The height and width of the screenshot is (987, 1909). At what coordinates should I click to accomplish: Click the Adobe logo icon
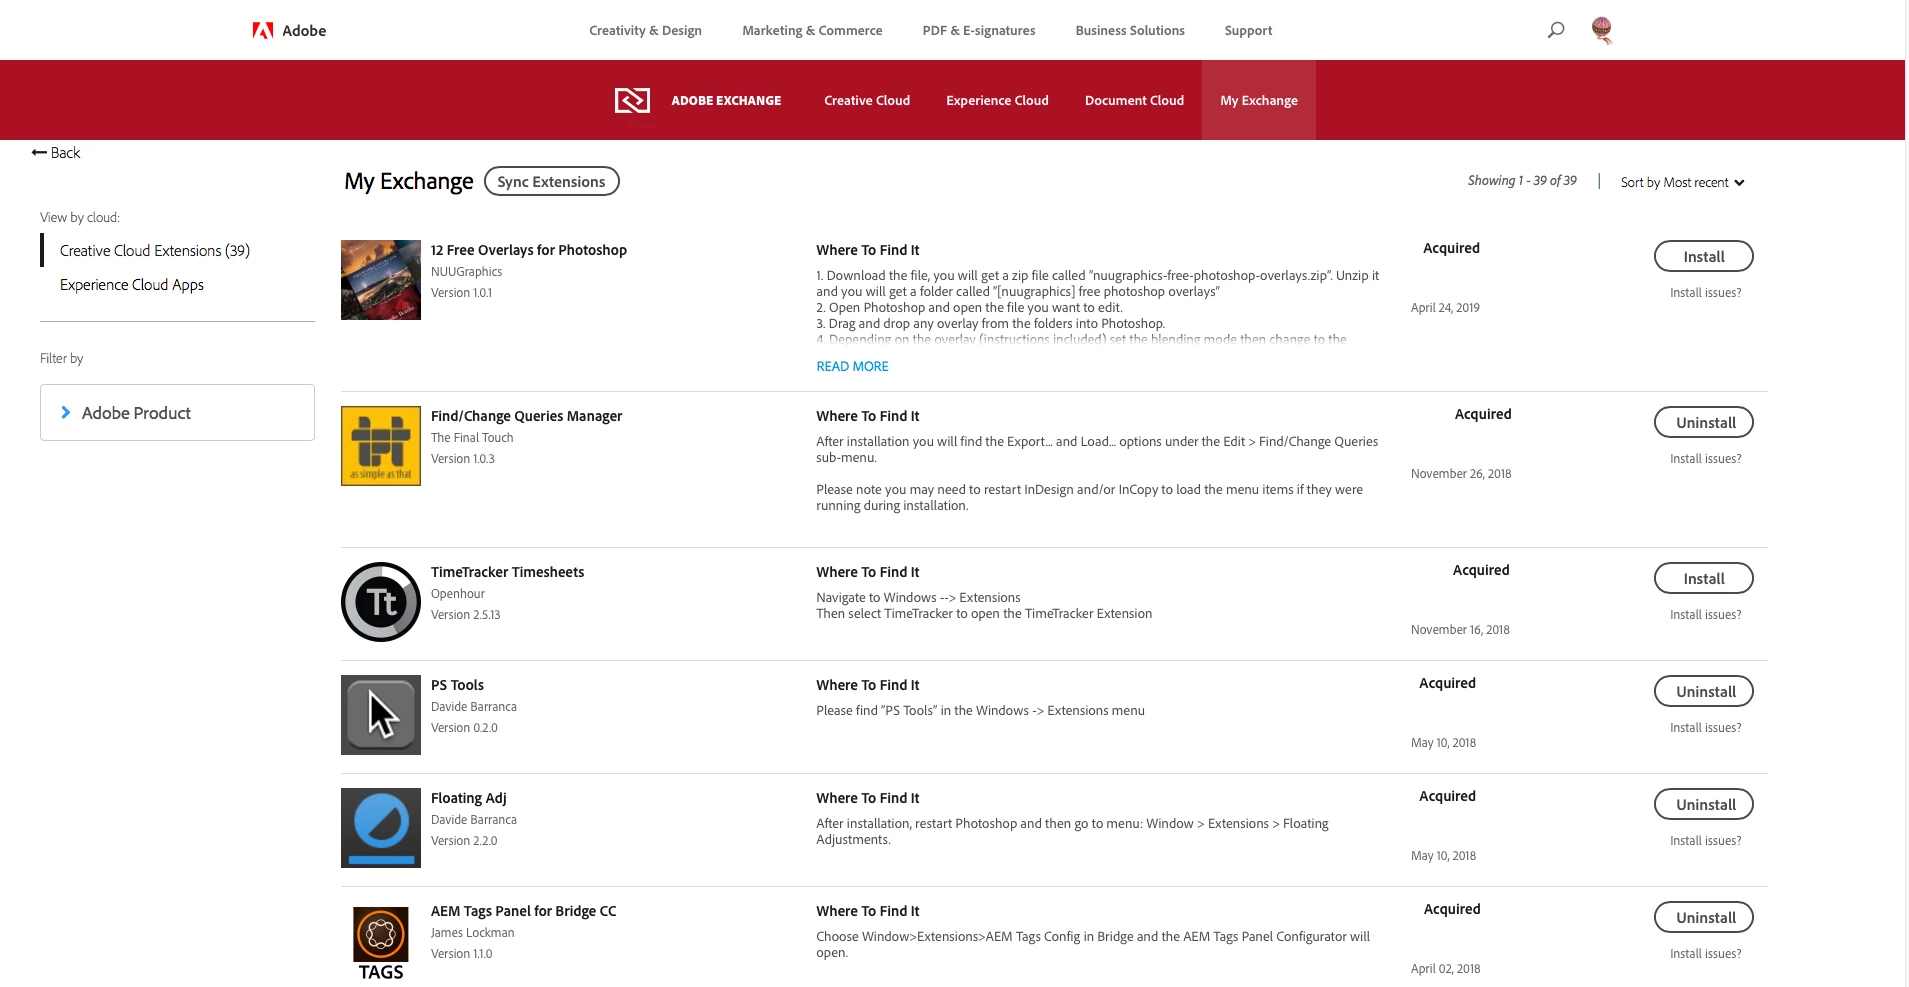pos(263,31)
